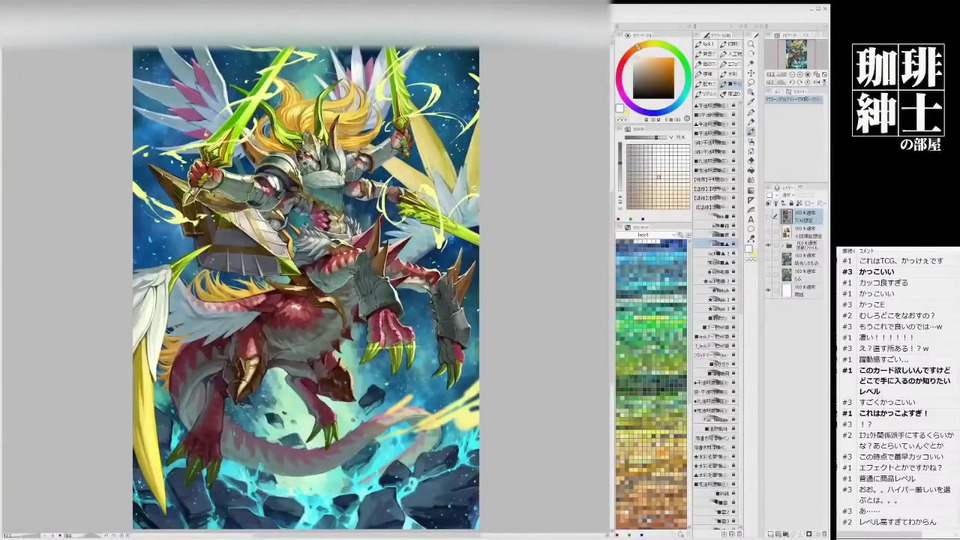Hide the white paper layer
This screenshot has width=960, height=540.
click(768, 290)
